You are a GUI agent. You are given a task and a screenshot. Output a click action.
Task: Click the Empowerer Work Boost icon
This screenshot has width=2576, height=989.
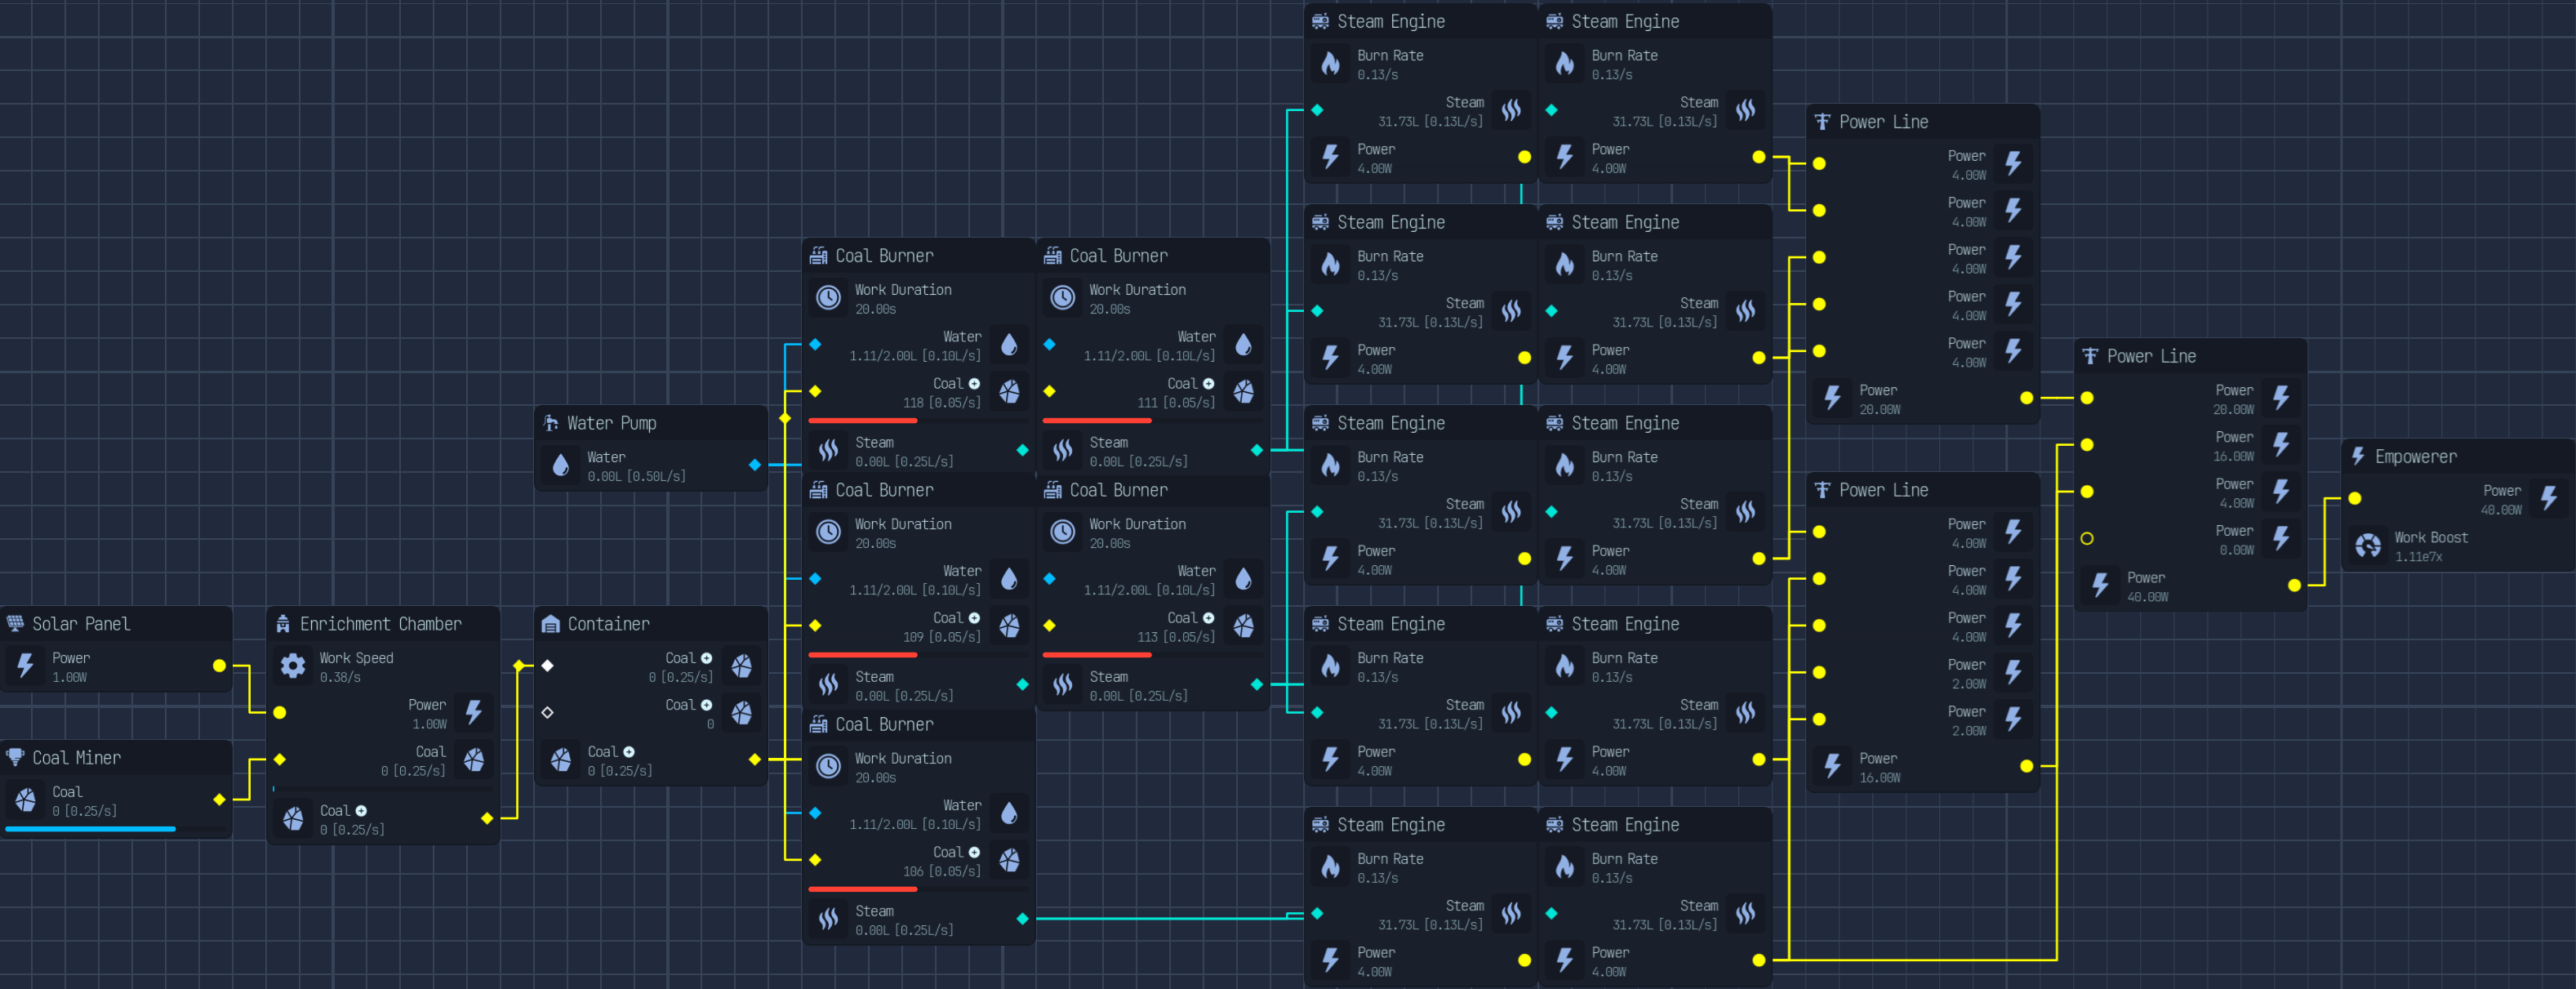point(2368,546)
